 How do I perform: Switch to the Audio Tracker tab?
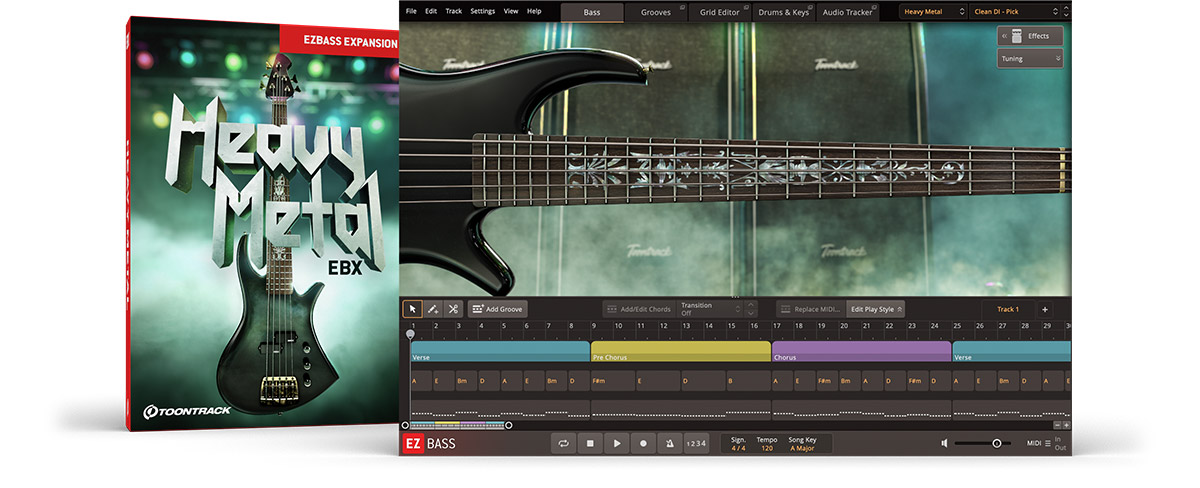[848, 12]
